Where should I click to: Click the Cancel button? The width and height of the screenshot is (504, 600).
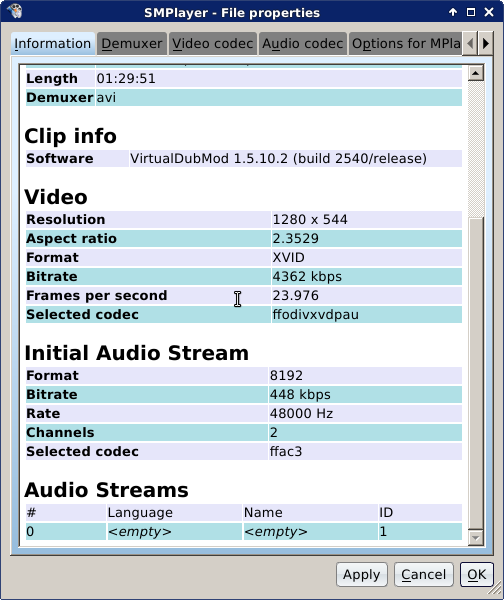423,574
